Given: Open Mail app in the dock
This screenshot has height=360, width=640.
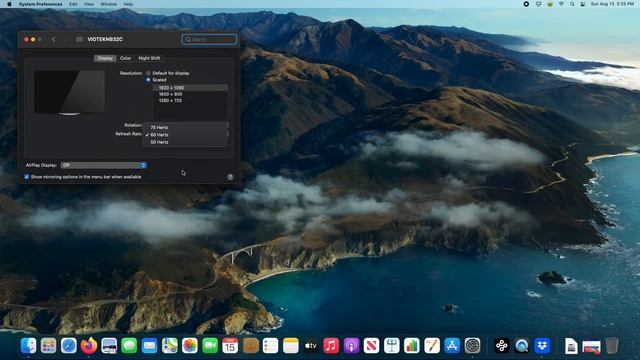Looking at the screenshot, I should coord(149,346).
